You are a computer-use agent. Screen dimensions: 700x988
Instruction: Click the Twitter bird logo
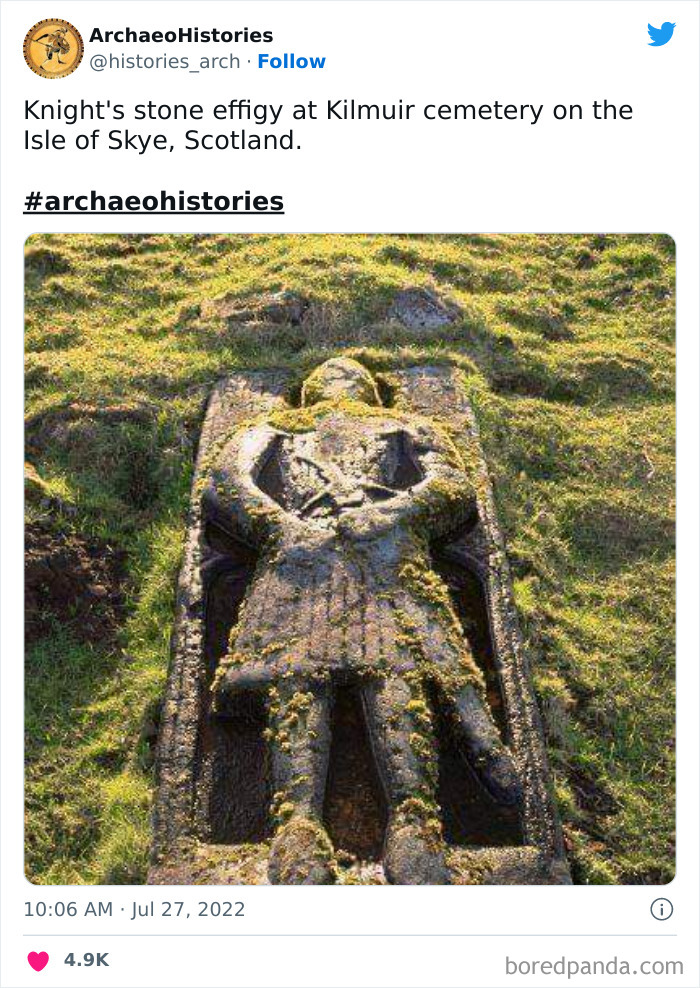tap(661, 33)
